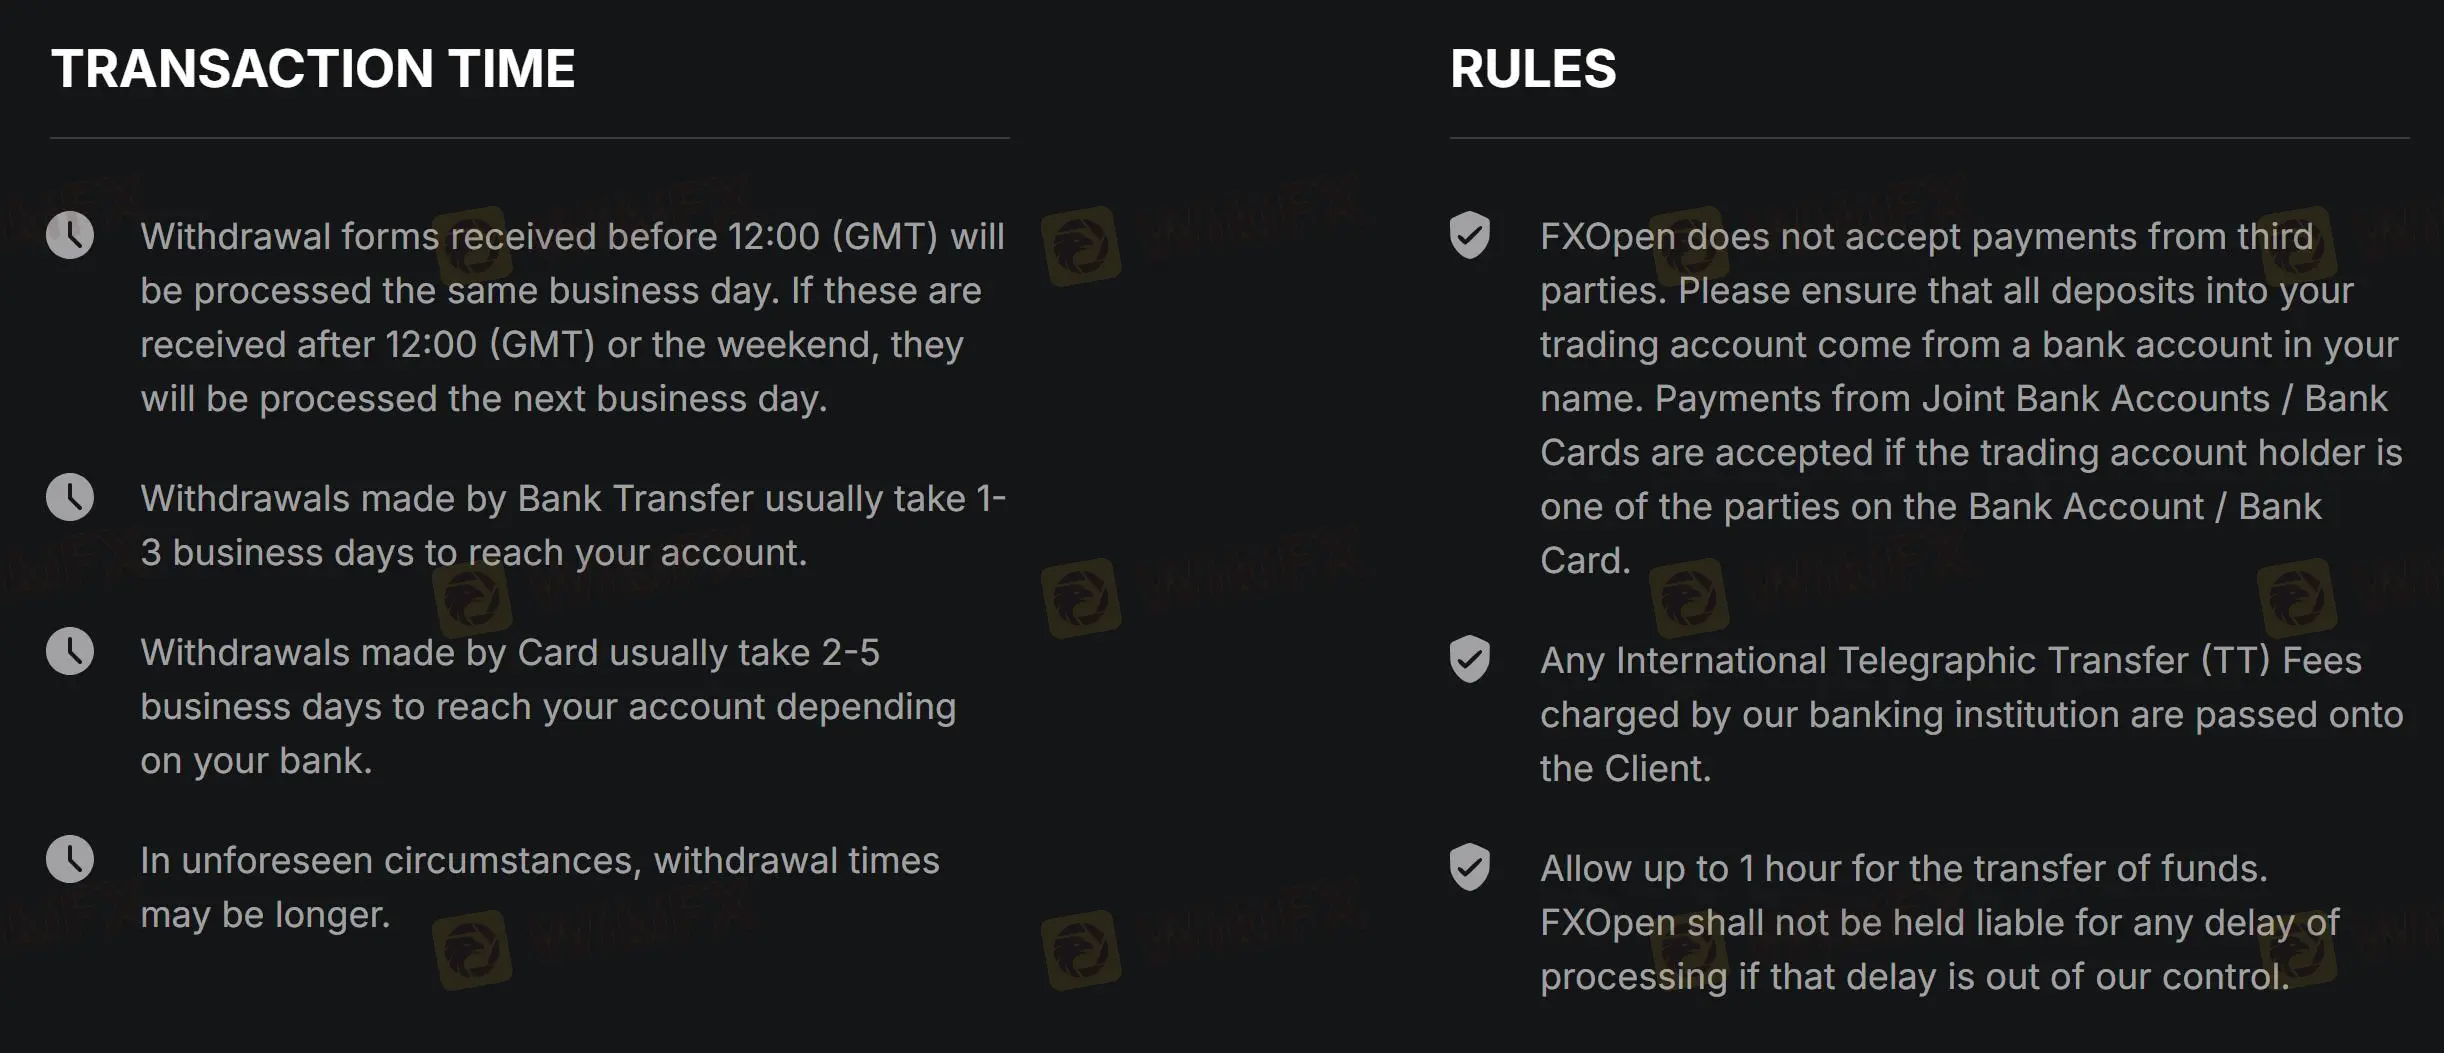Click the divider line under RULES heading
2444x1053 pixels.
[1930, 137]
